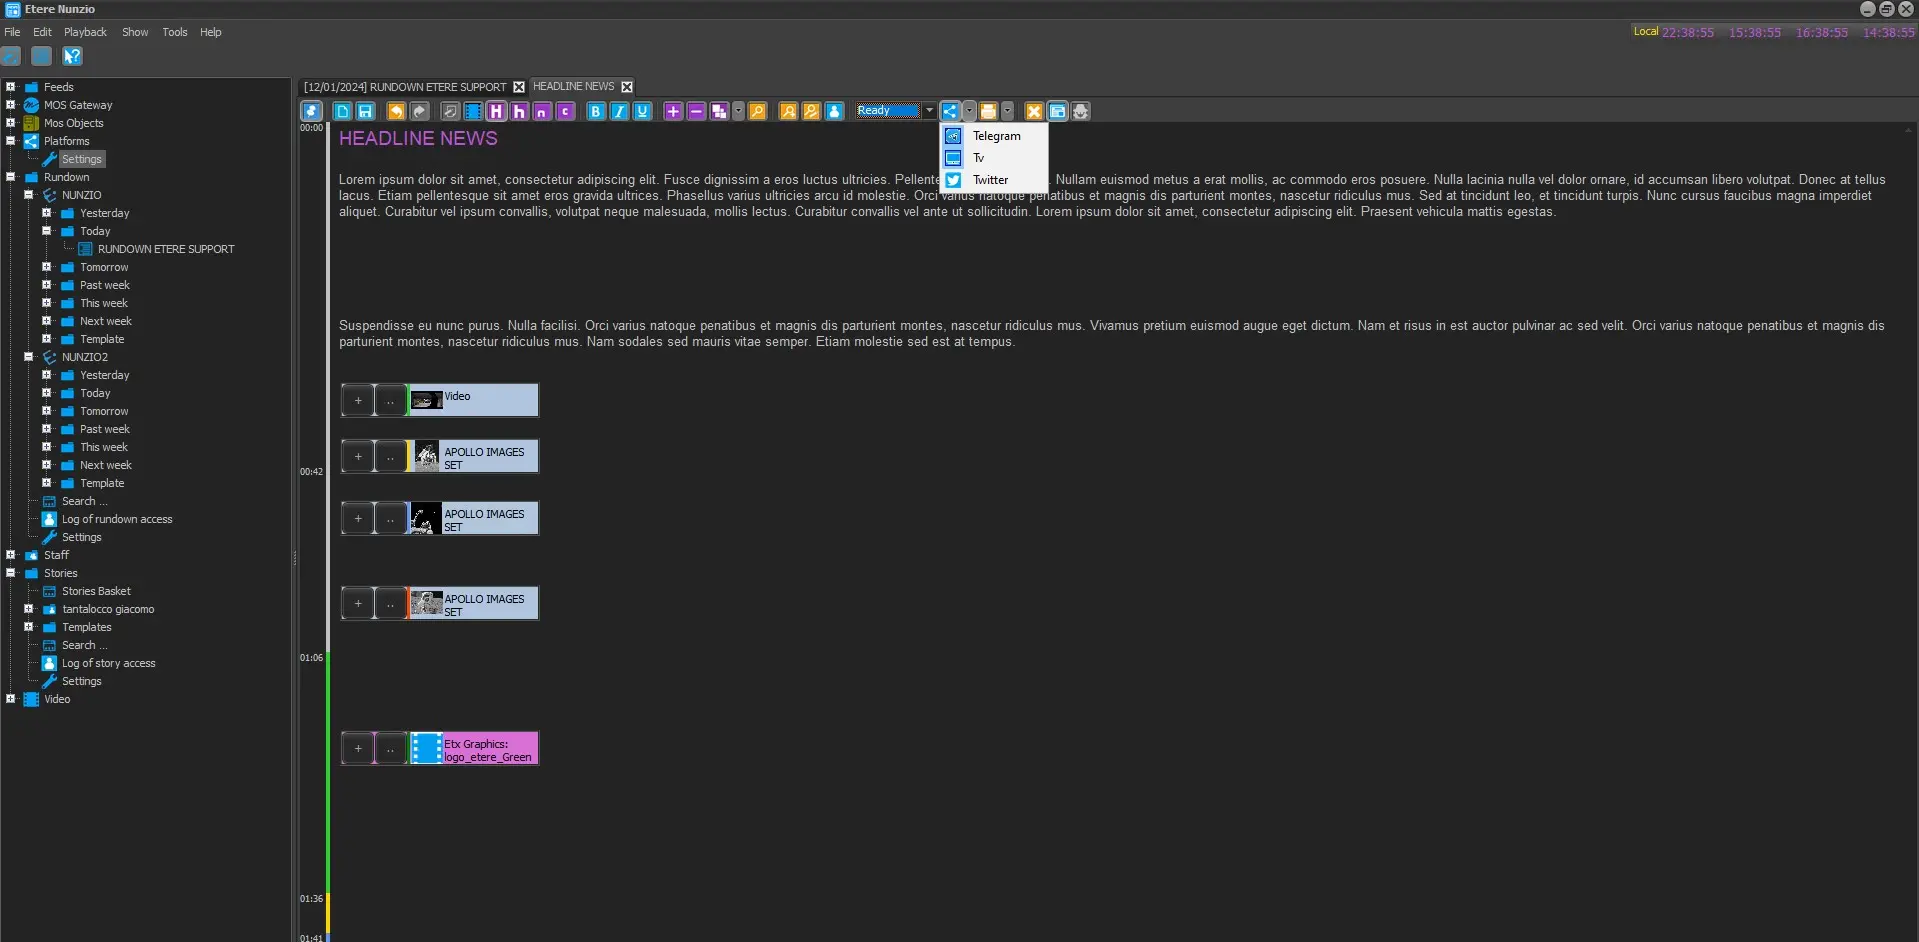Click the large purple H heading icon
The image size is (1919, 942).
(496, 111)
